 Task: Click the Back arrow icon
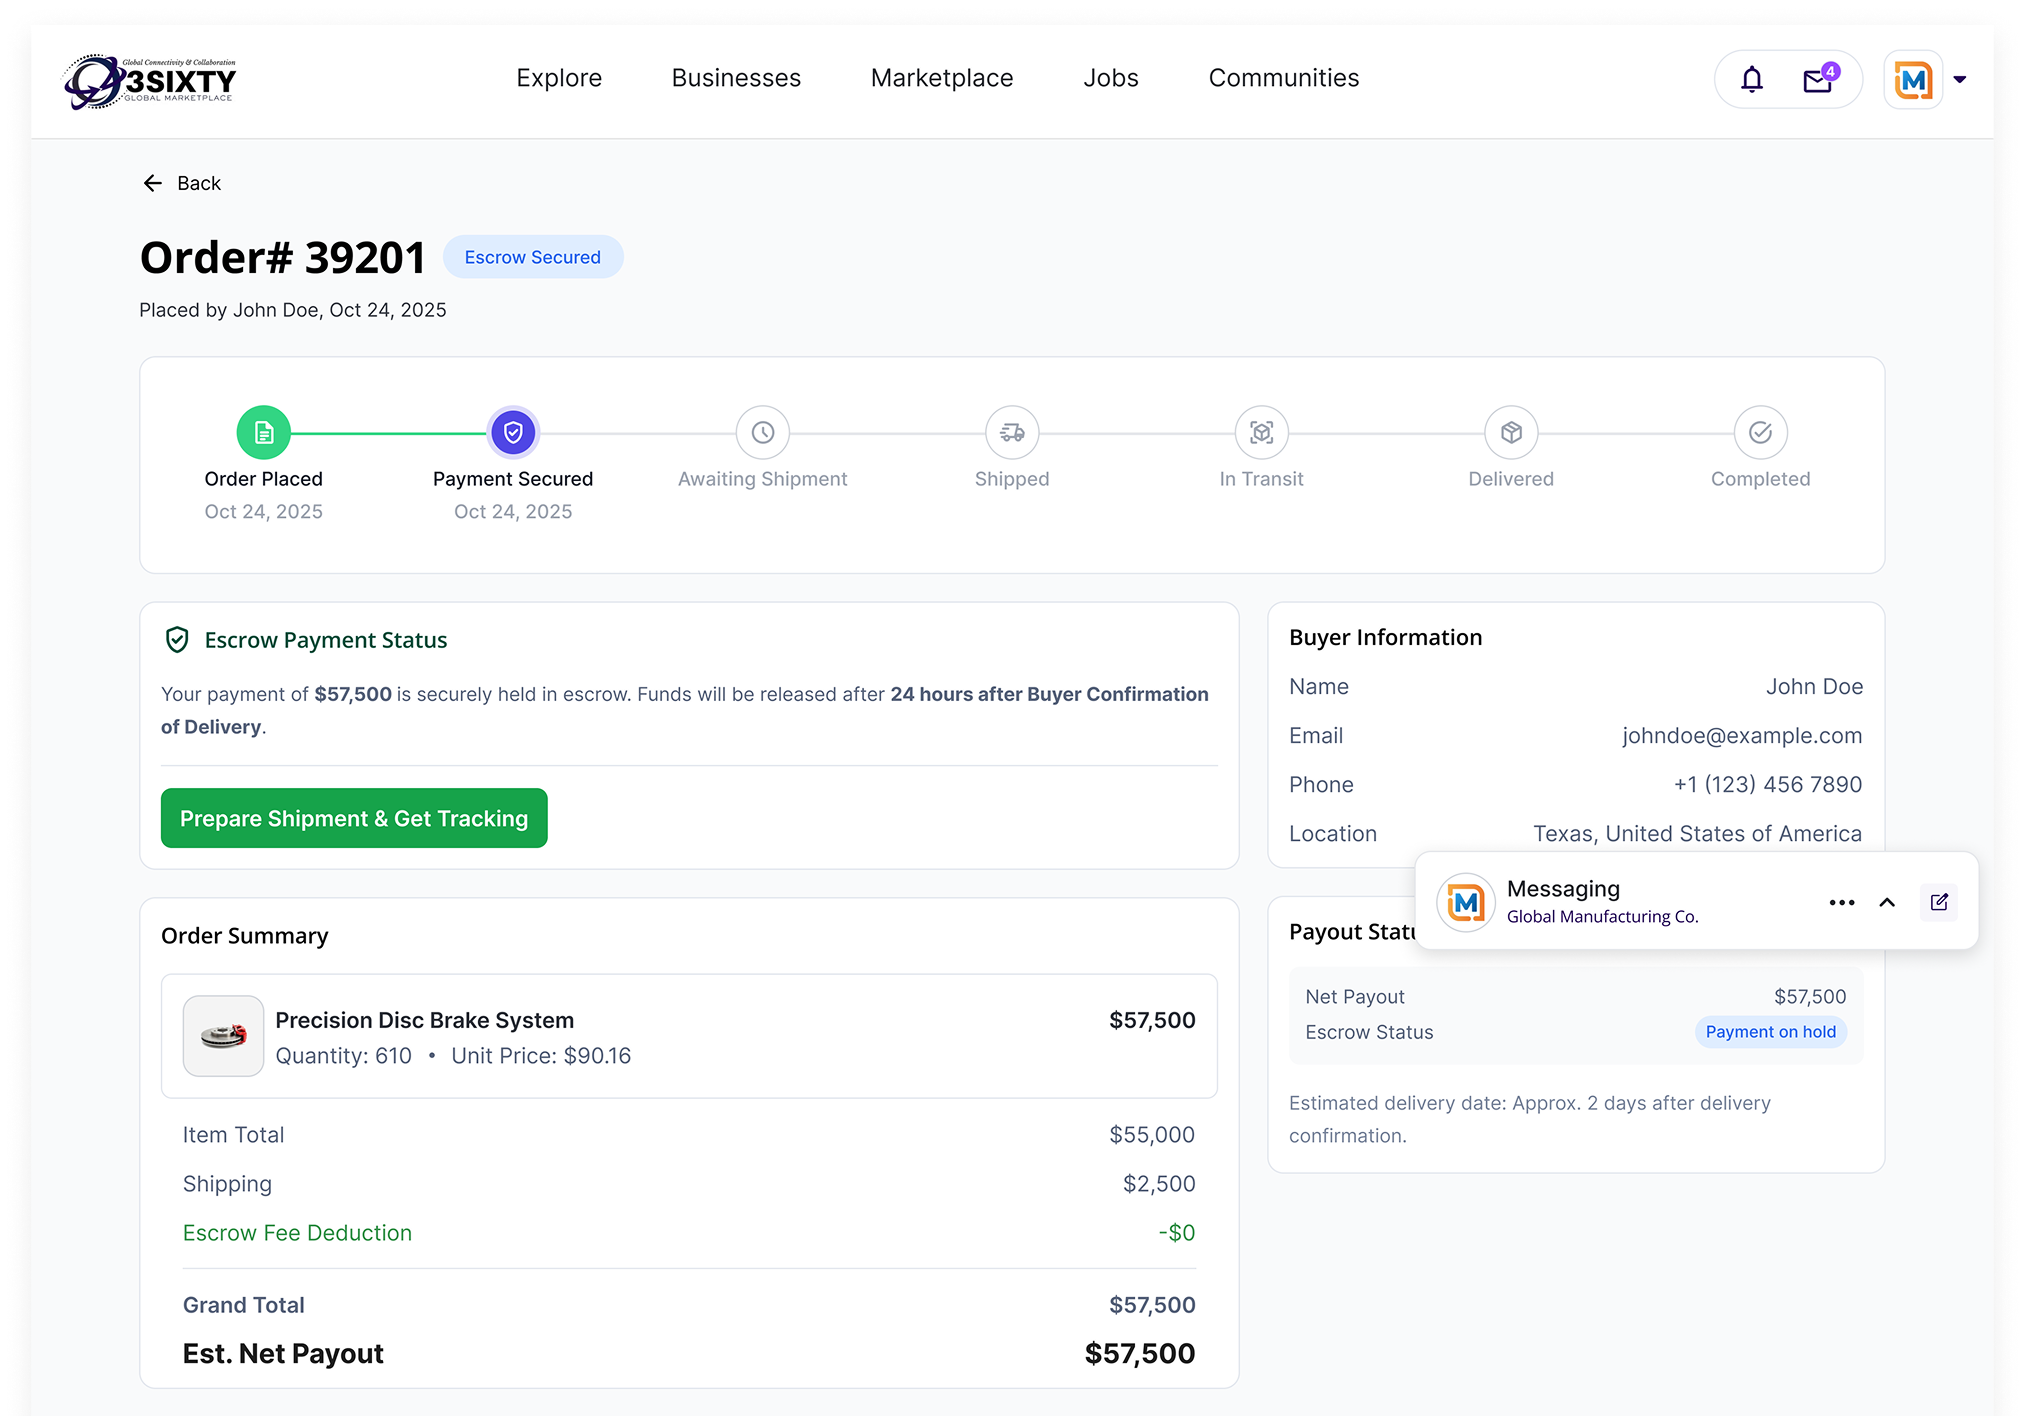[153, 183]
